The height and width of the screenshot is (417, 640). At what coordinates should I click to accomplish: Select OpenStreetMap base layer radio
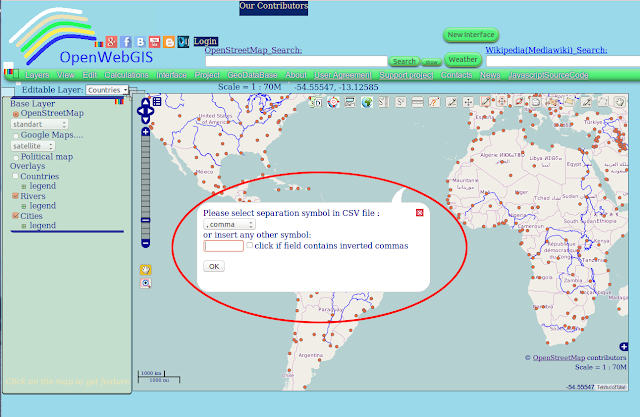point(16,114)
